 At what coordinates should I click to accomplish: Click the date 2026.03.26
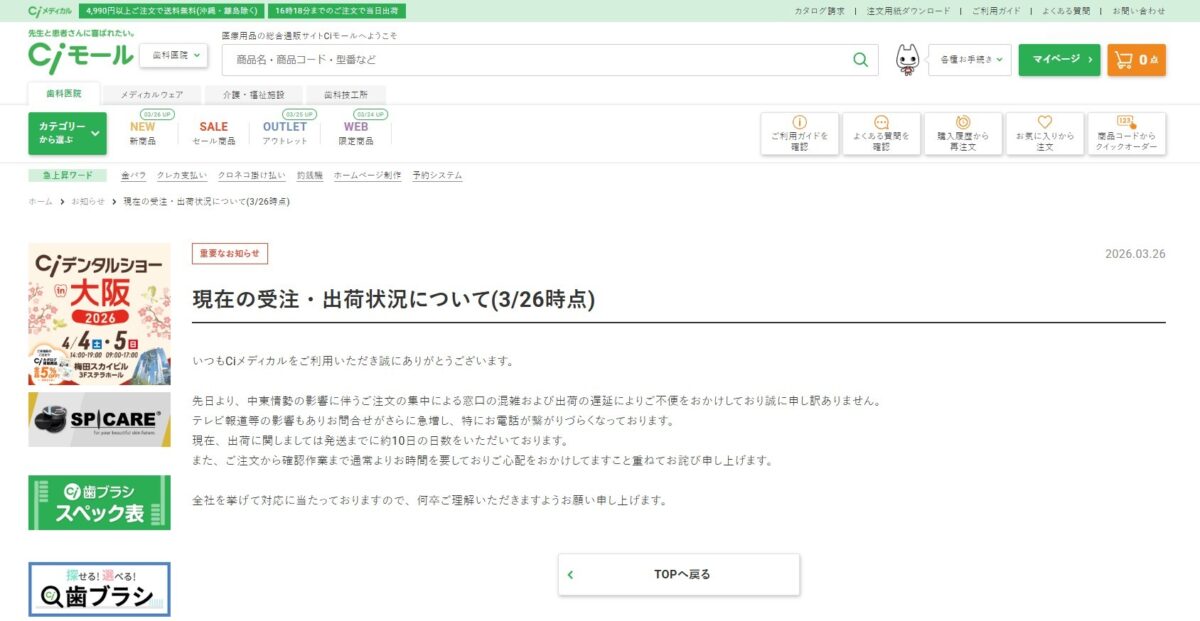click(1135, 254)
